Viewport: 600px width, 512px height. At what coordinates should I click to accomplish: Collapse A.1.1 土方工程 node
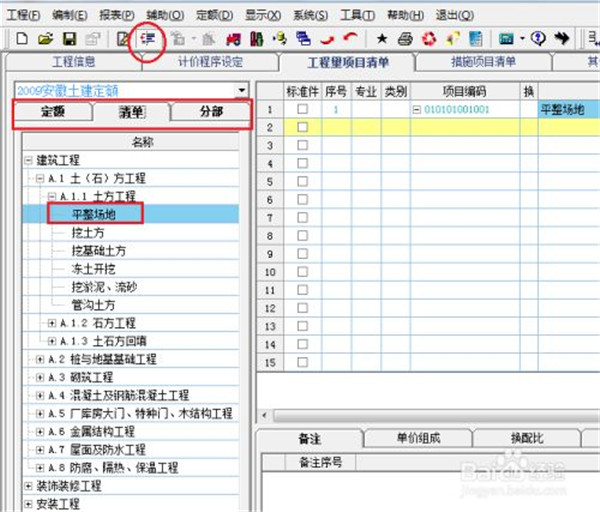coord(52,196)
